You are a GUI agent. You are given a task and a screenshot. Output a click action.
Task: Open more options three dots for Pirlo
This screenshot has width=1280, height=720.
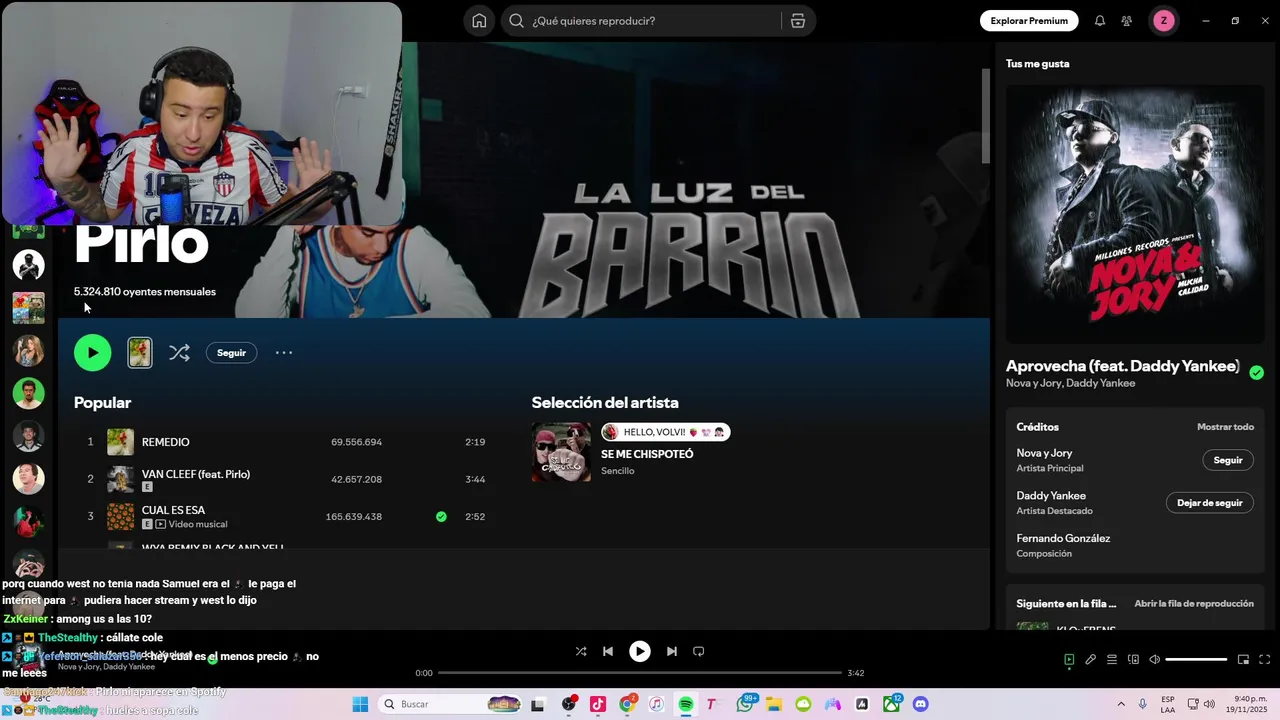pos(284,352)
